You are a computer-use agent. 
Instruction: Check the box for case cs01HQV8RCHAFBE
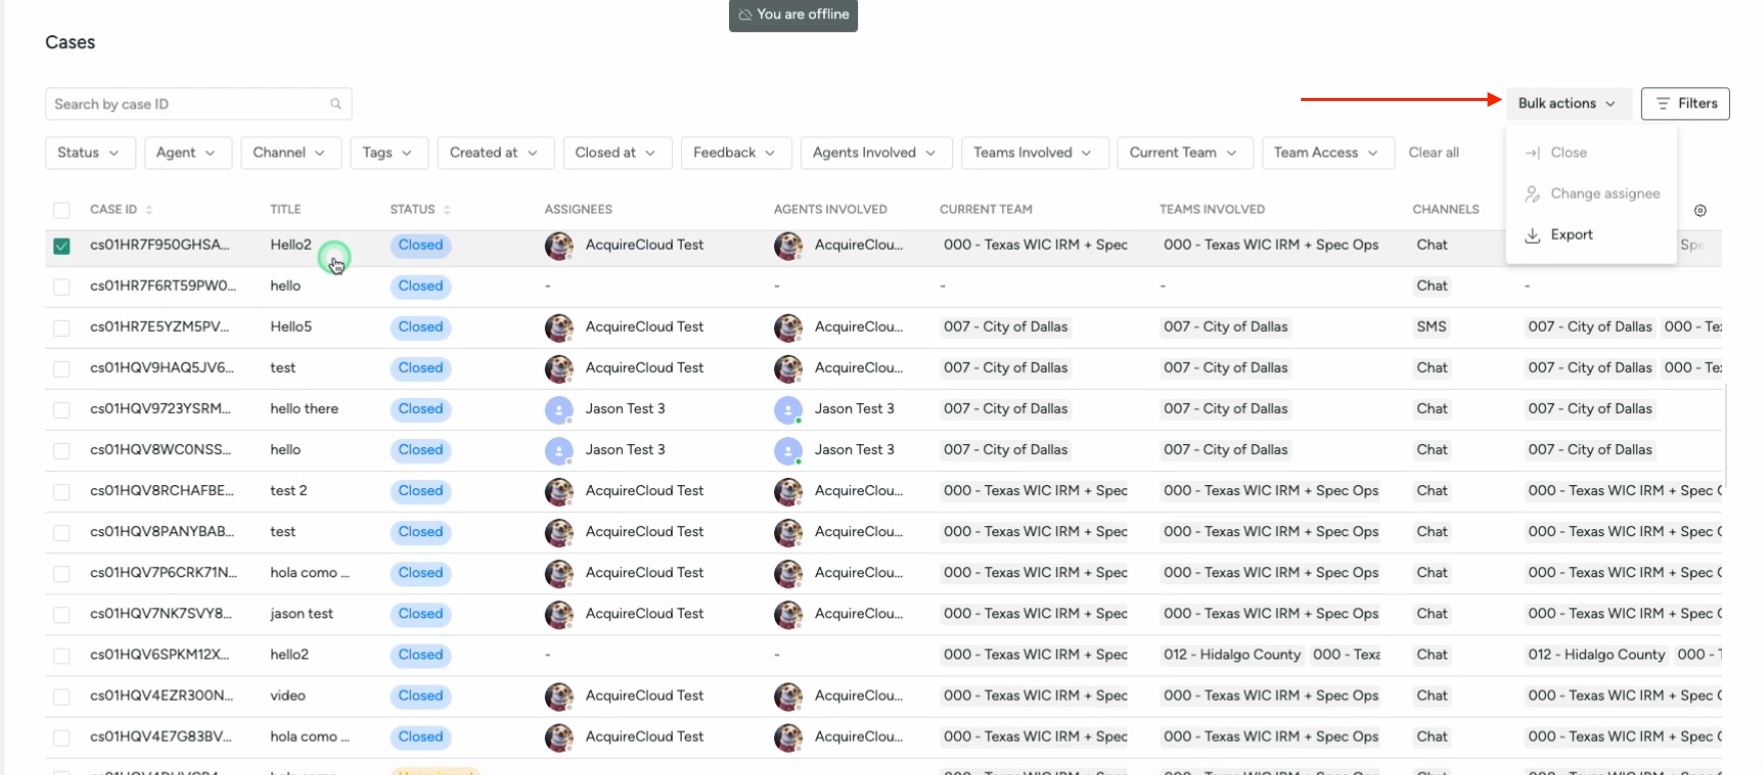[62, 492]
